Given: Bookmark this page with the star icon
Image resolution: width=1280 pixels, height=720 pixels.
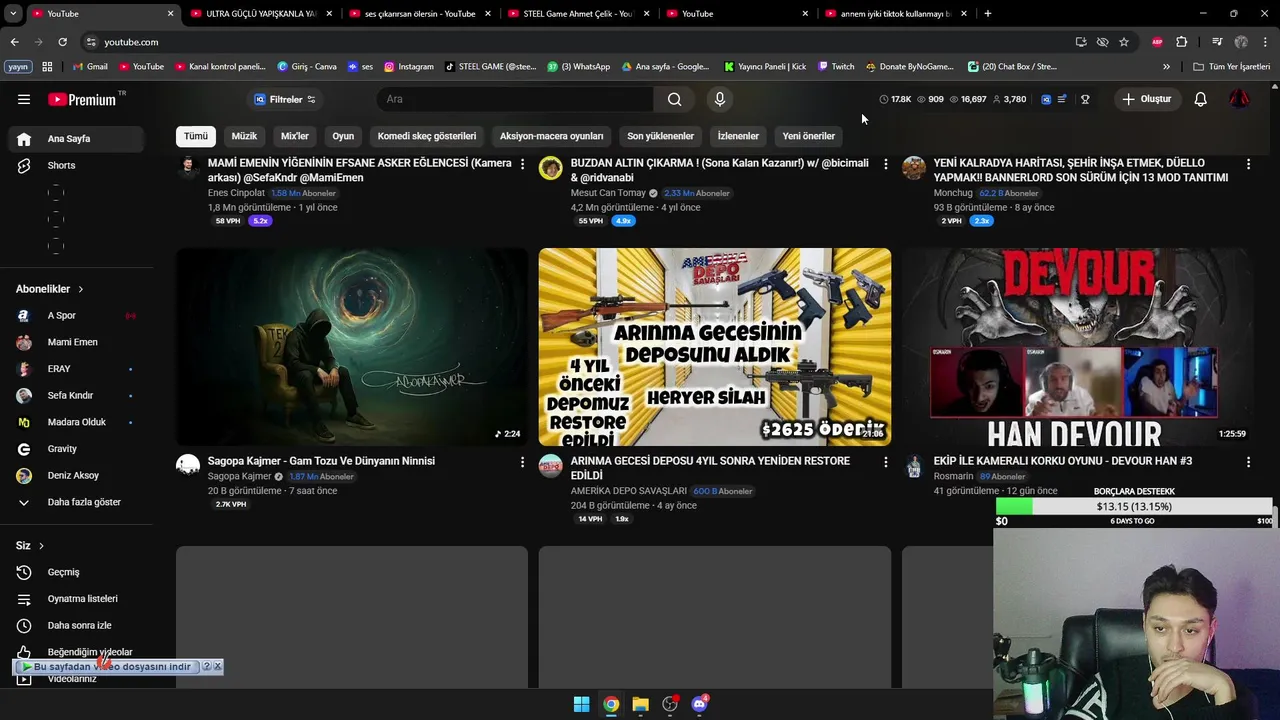Looking at the screenshot, I should (1124, 42).
